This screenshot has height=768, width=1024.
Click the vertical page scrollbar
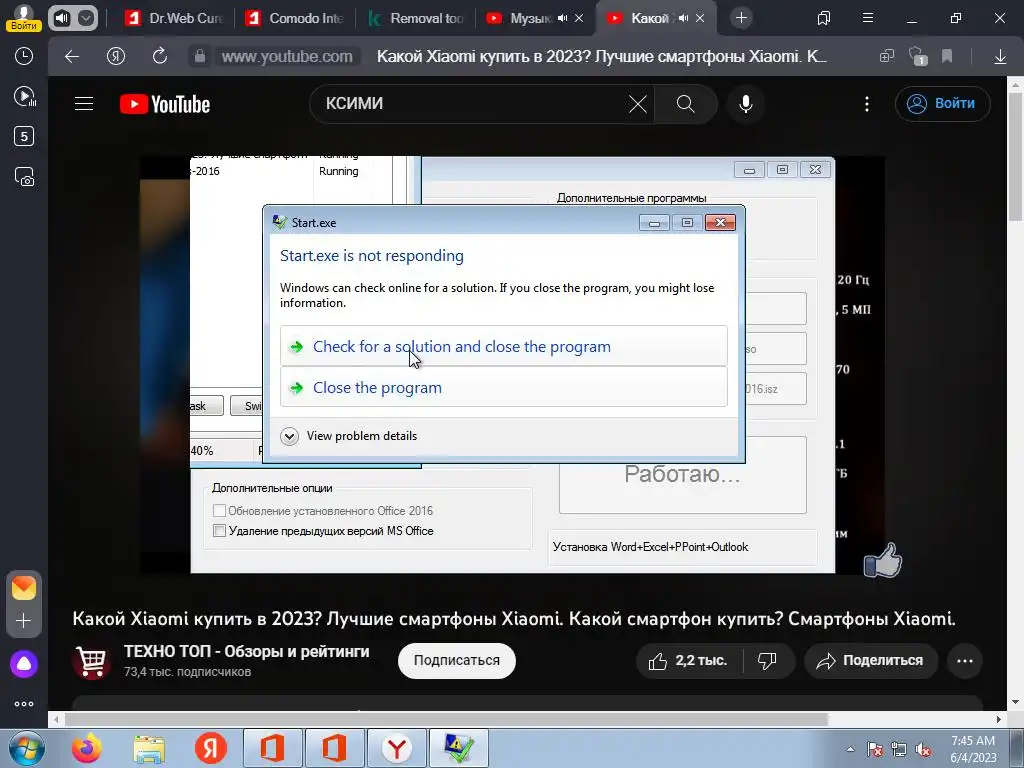1016,157
